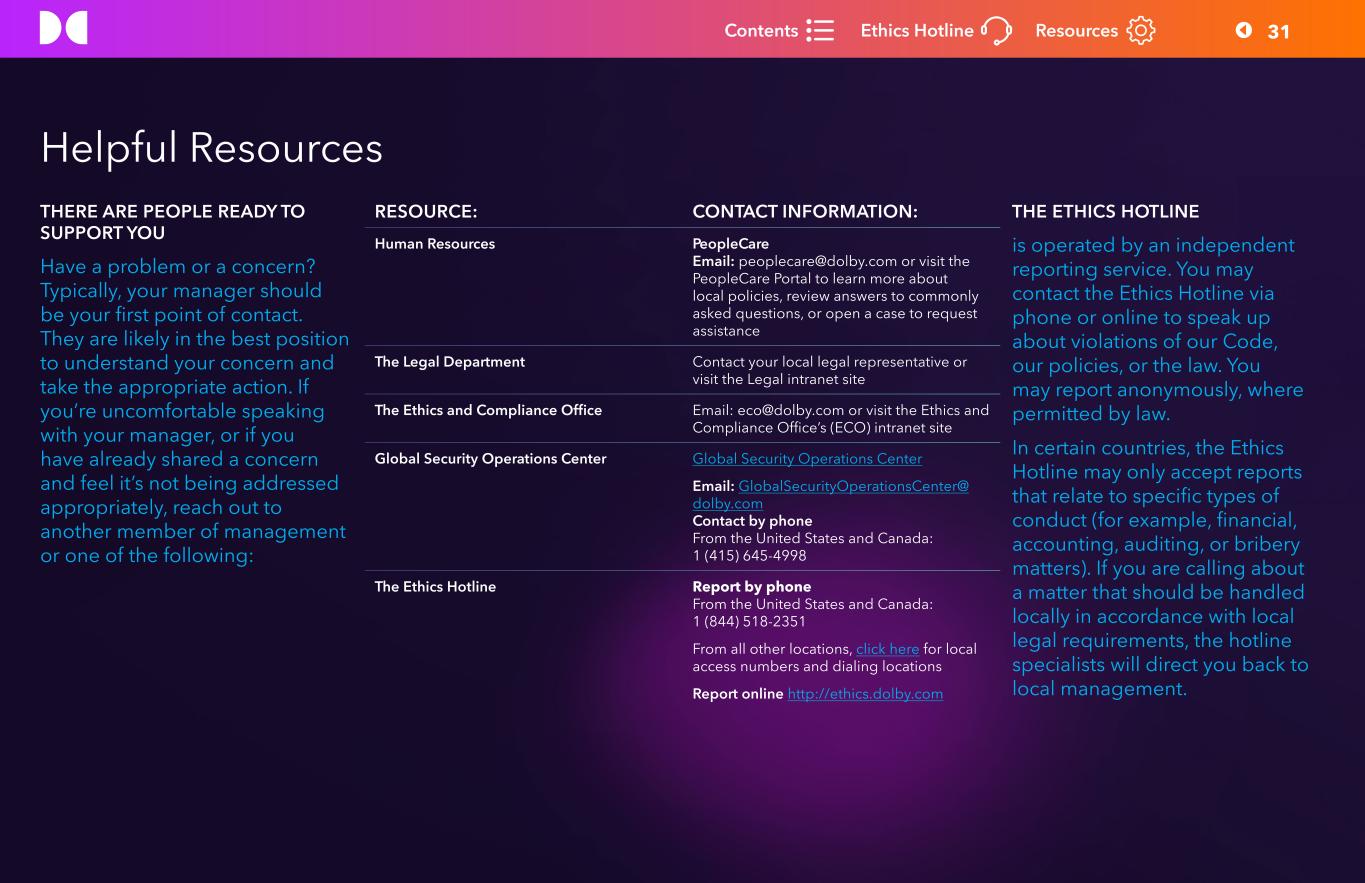Click the "Helpful Resources" page title
Screen dimensions: 1365x883
211,149
